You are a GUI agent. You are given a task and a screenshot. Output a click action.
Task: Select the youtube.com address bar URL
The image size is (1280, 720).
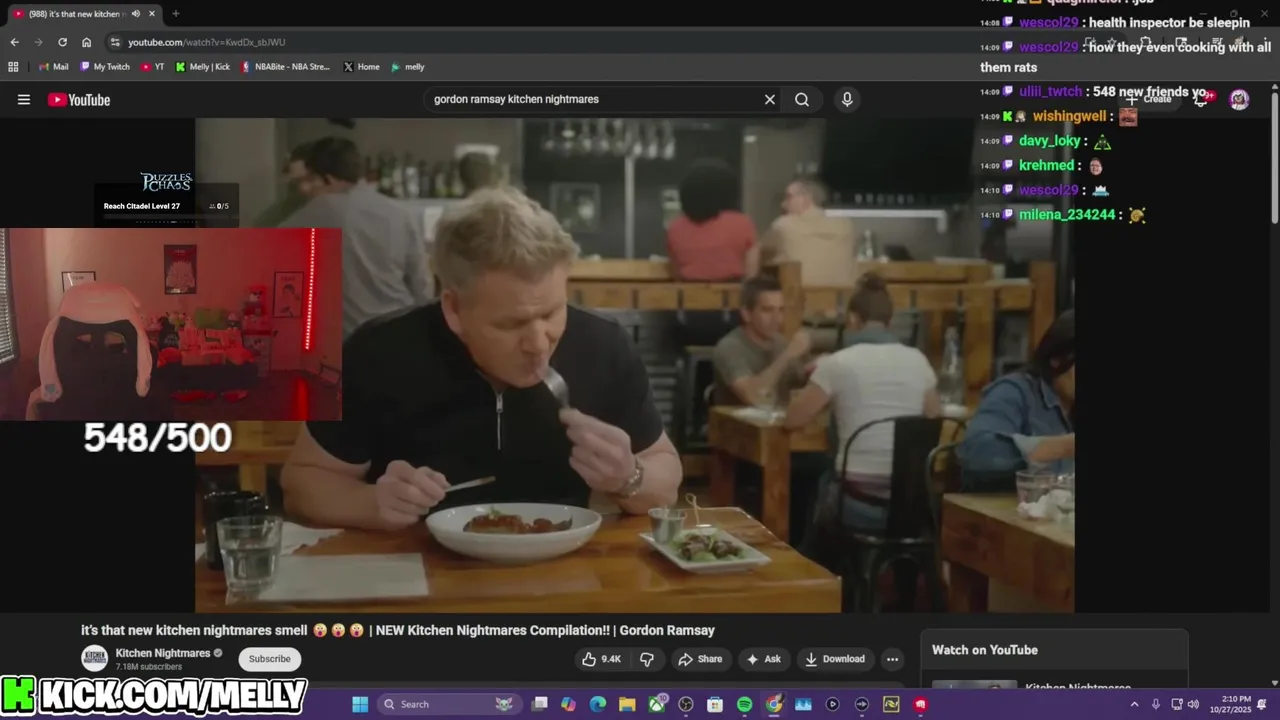coord(207,42)
